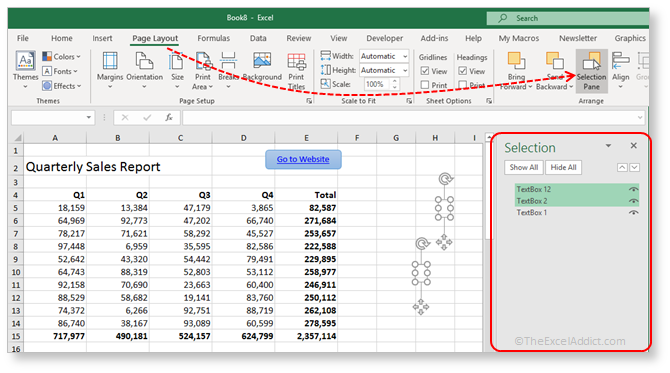Move selection up in Selection pane
This screenshot has width=670, height=373.
tap(622, 167)
